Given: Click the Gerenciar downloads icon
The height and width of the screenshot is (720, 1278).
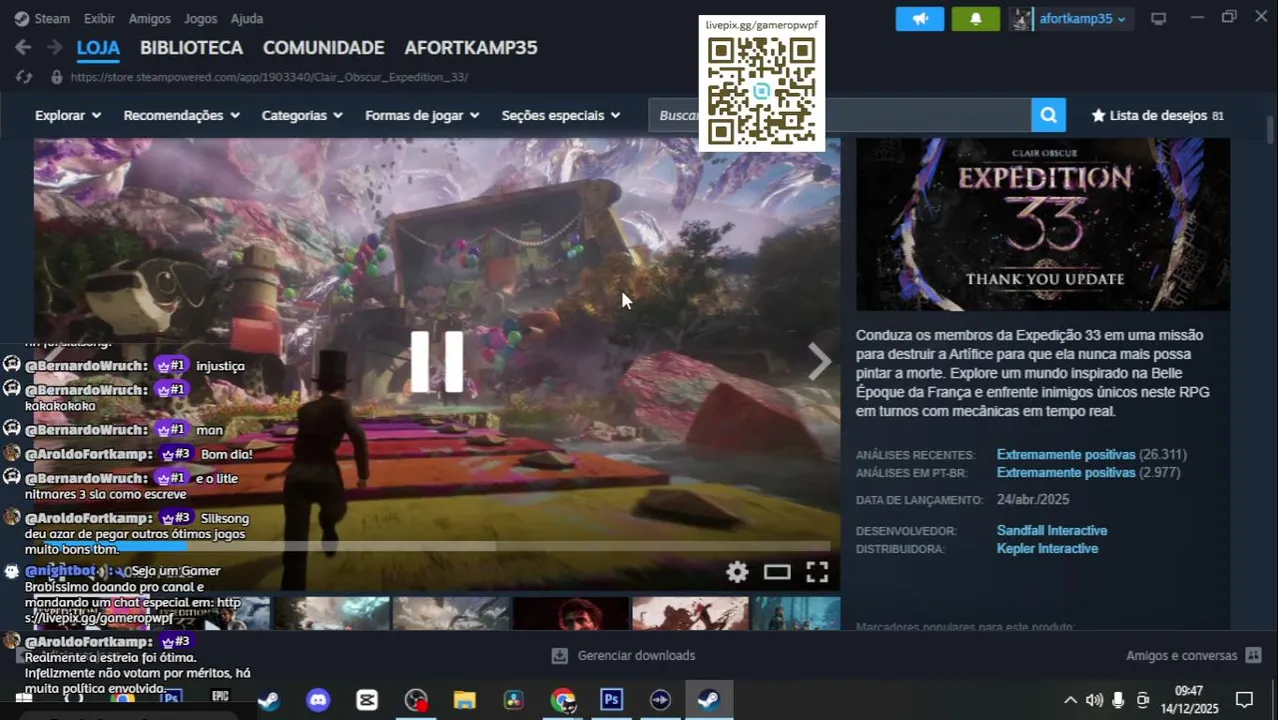Looking at the screenshot, I should click(x=560, y=656).
